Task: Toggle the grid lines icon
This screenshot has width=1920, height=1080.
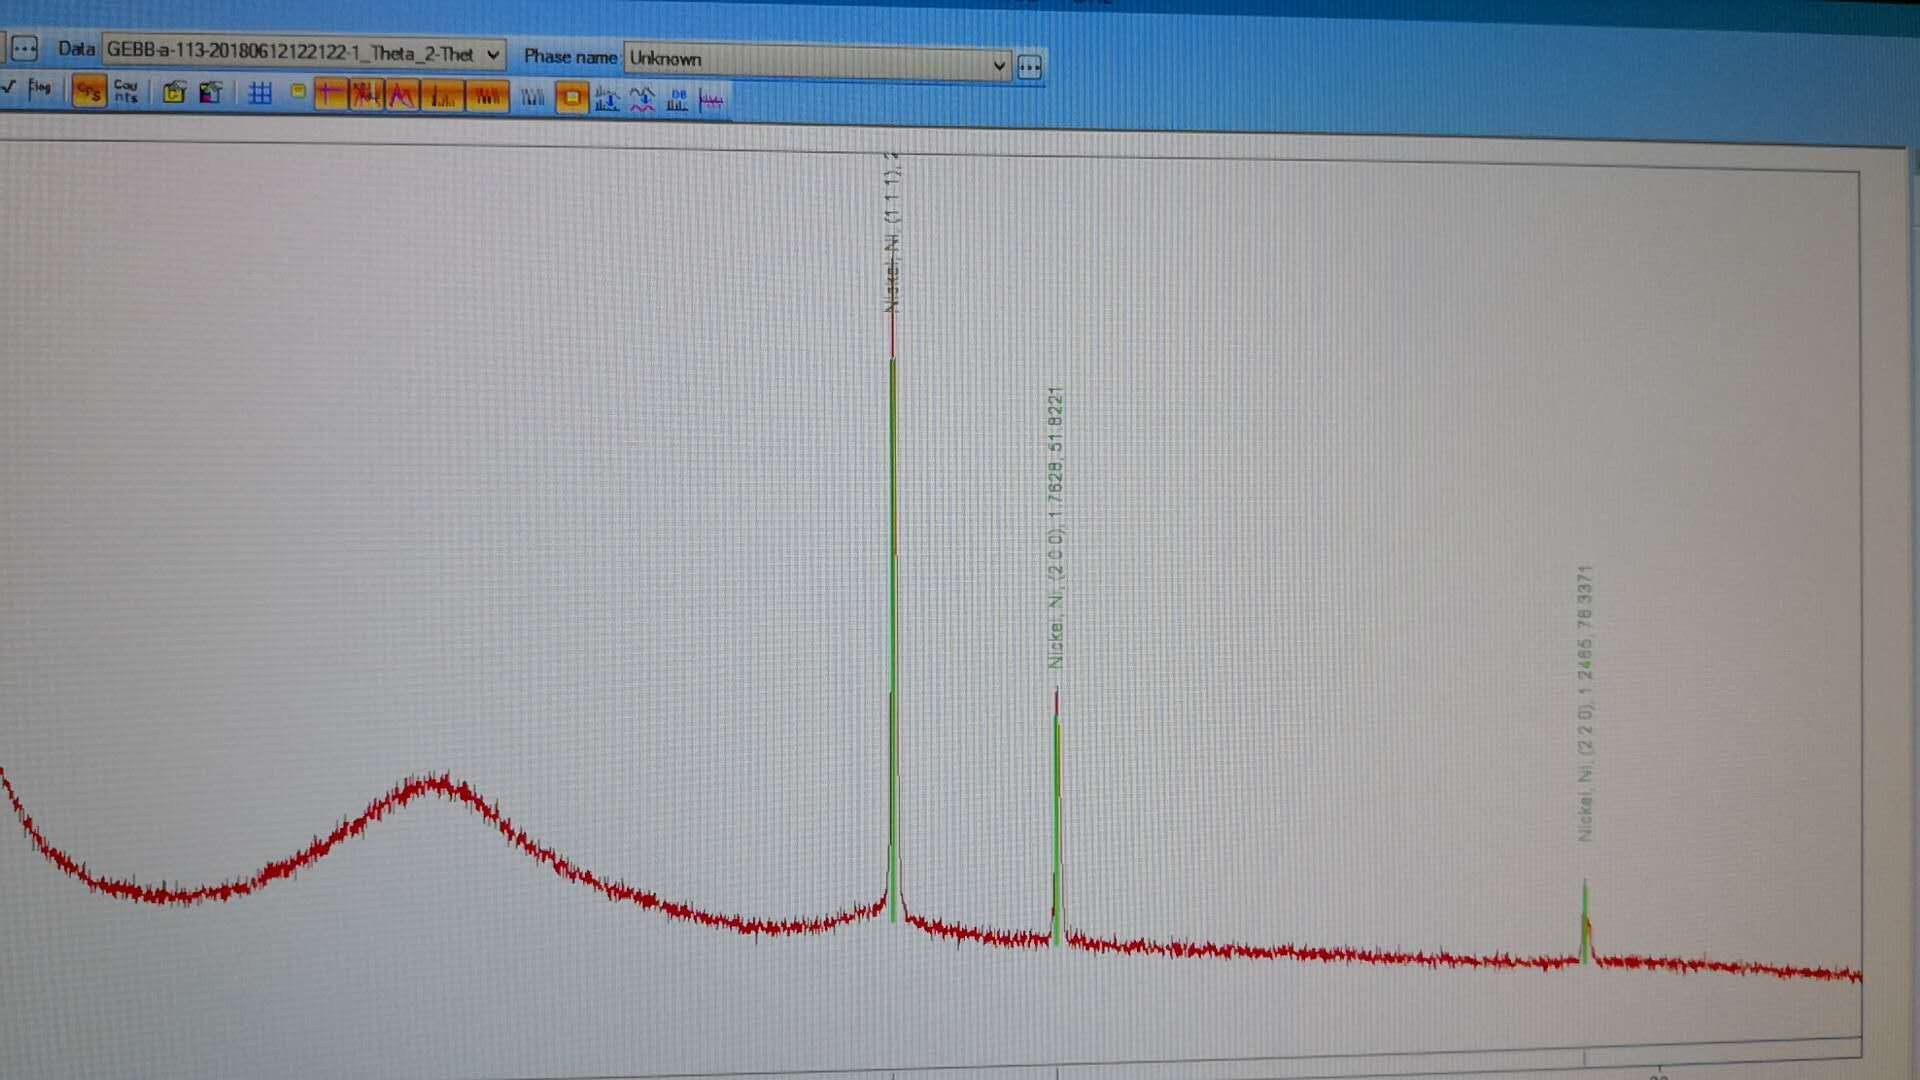Action: click(x=260, y=93)
